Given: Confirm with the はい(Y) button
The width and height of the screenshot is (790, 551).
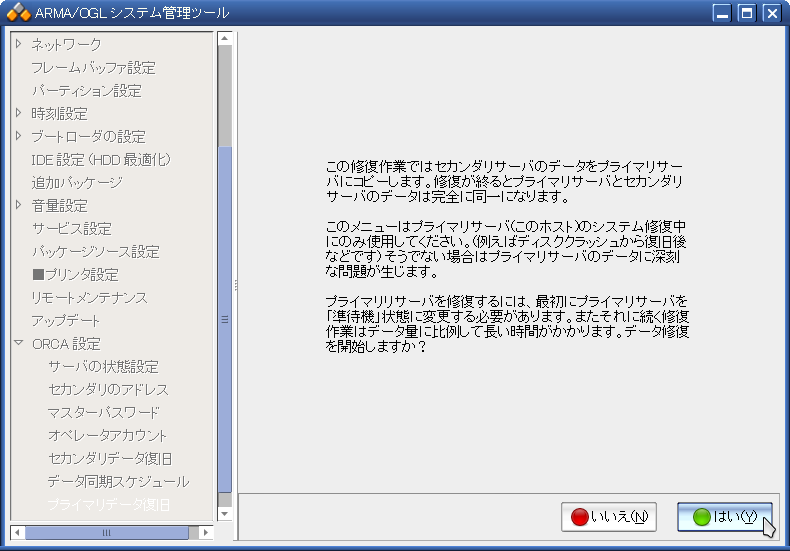Looking at the screenshot, I should click(x=724, y=517).
